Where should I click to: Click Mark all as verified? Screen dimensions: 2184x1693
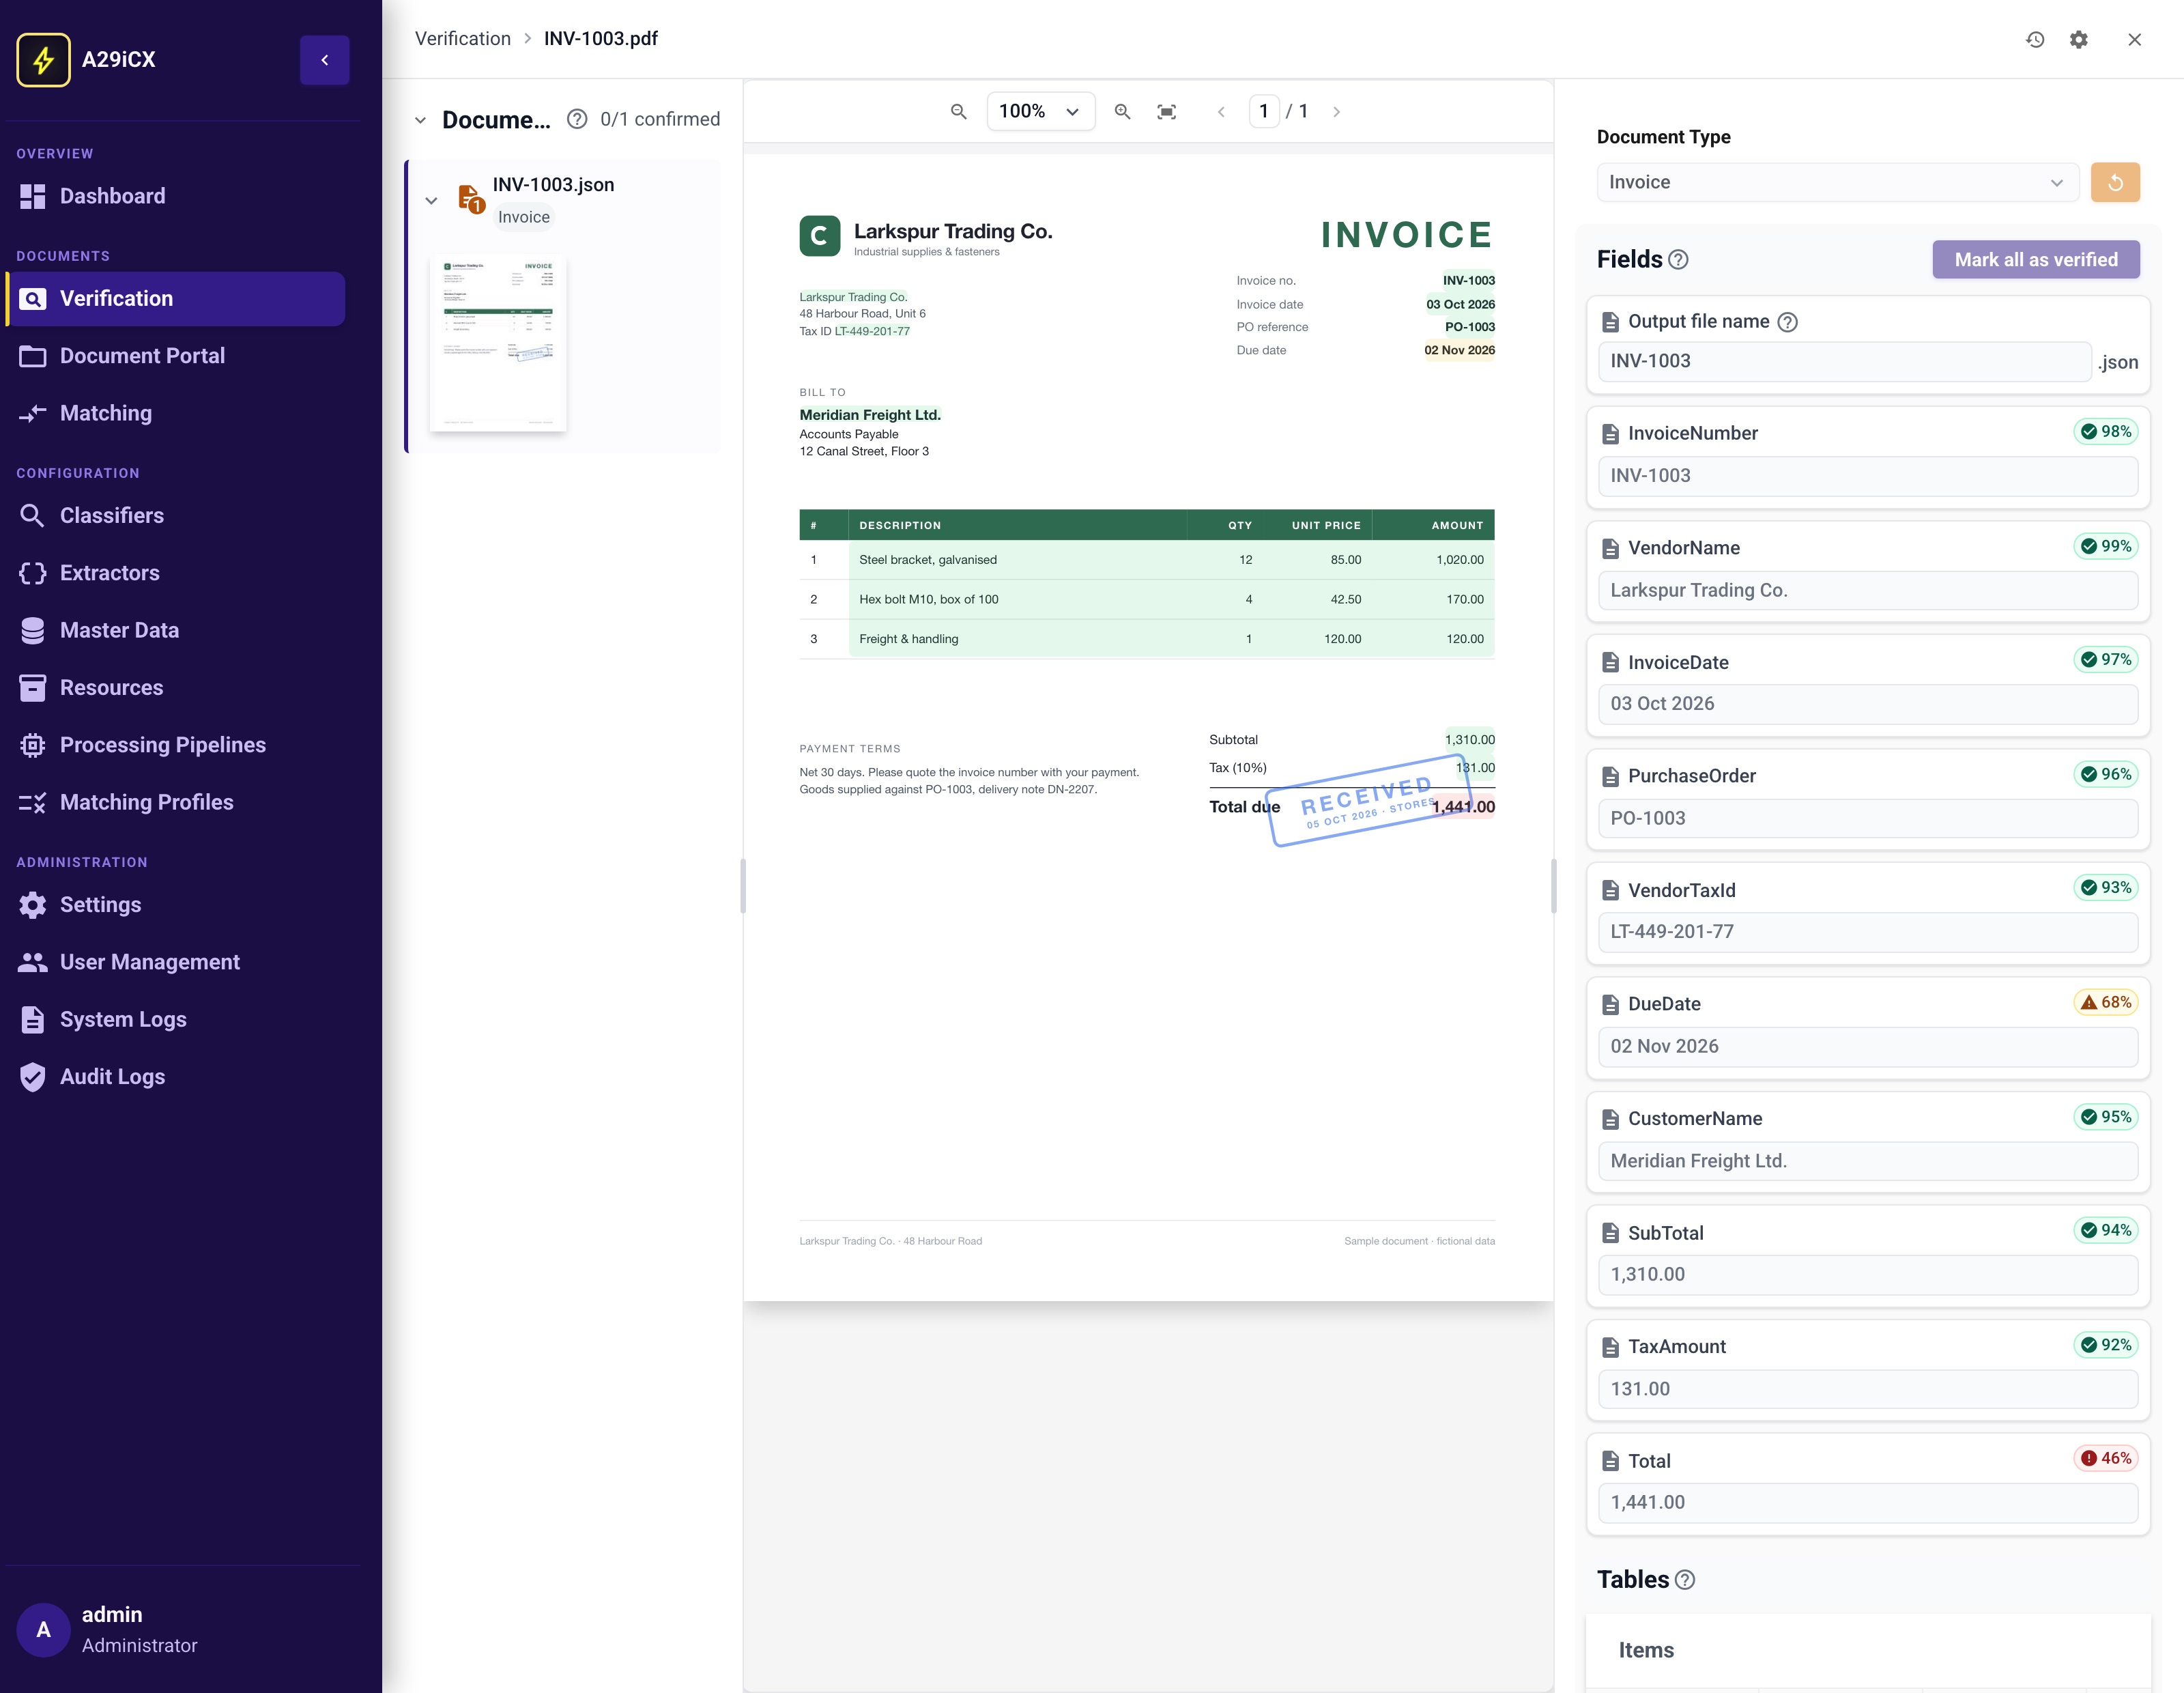pyautogui.click(x=2036, y=259)
